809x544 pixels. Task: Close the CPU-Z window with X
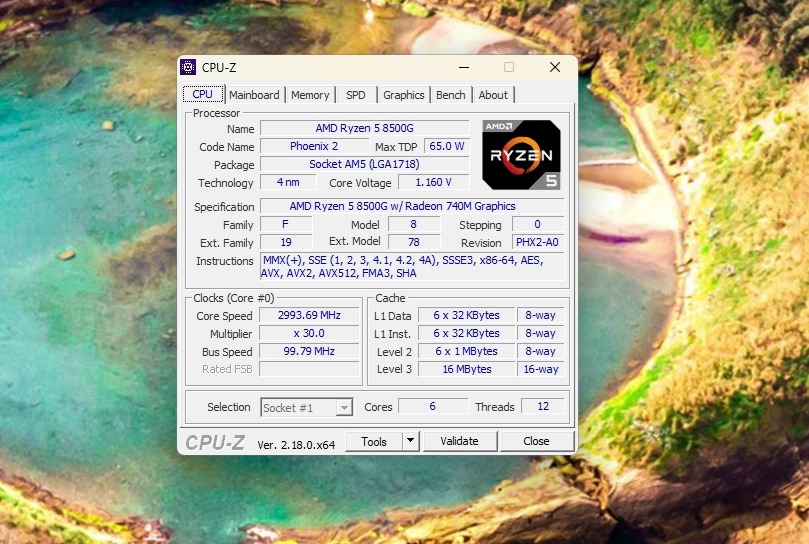555,67
